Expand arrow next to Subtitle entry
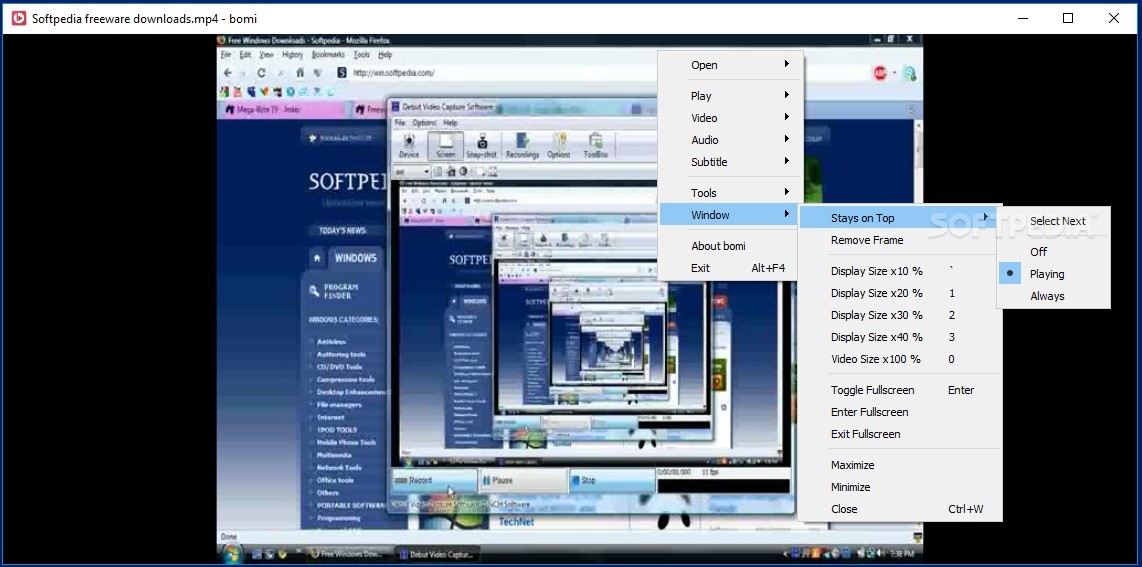Viewport: 1142px width, 567px height. click(787, 161)
